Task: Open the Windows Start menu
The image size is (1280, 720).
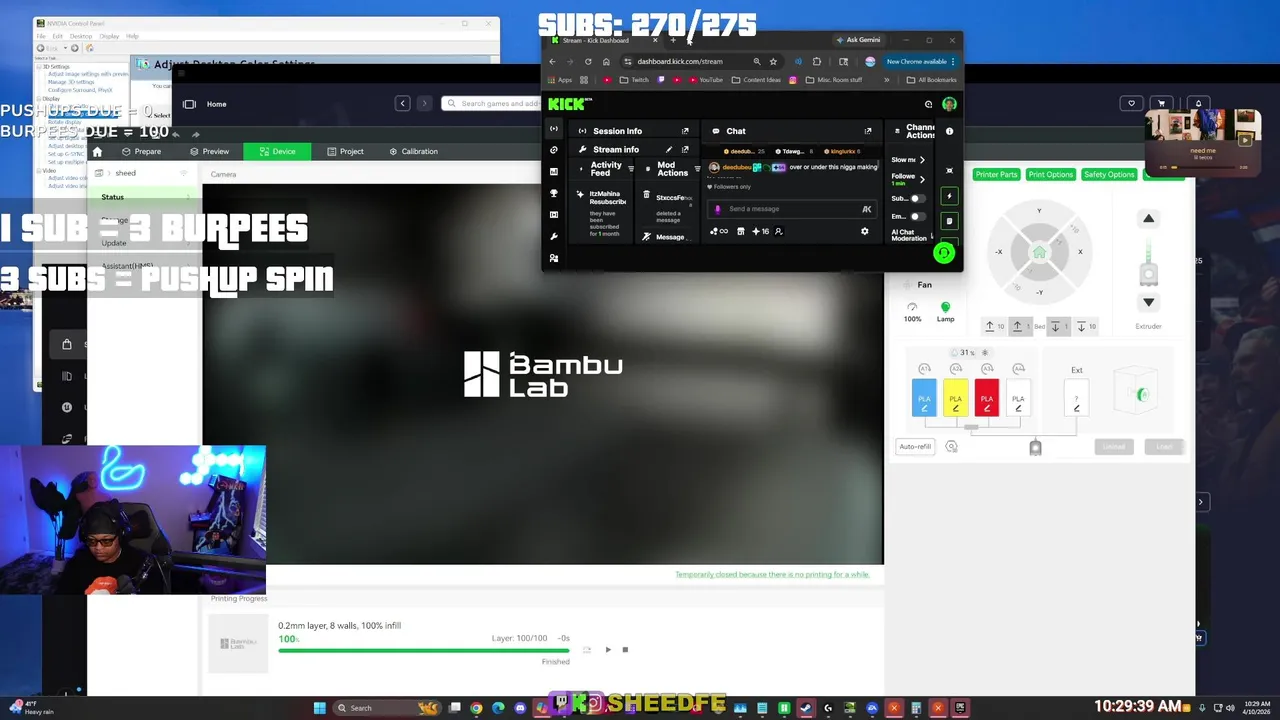Action: click(x=319, y=708)
